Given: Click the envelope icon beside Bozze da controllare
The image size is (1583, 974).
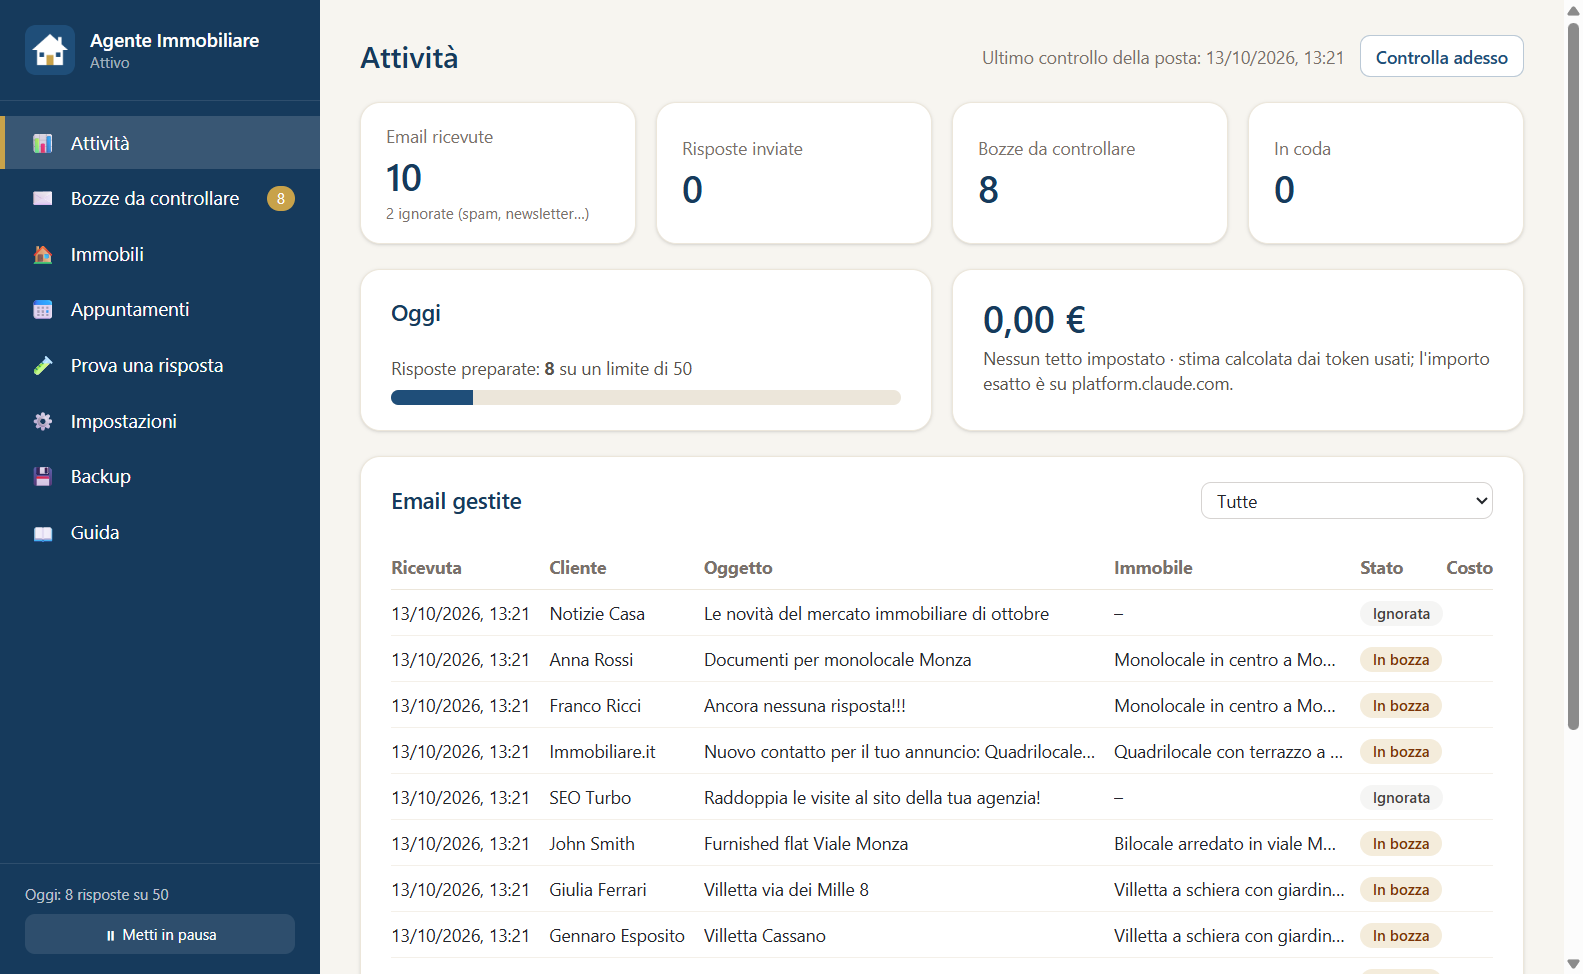Looking at the screenshot, I should coord(43,199).
